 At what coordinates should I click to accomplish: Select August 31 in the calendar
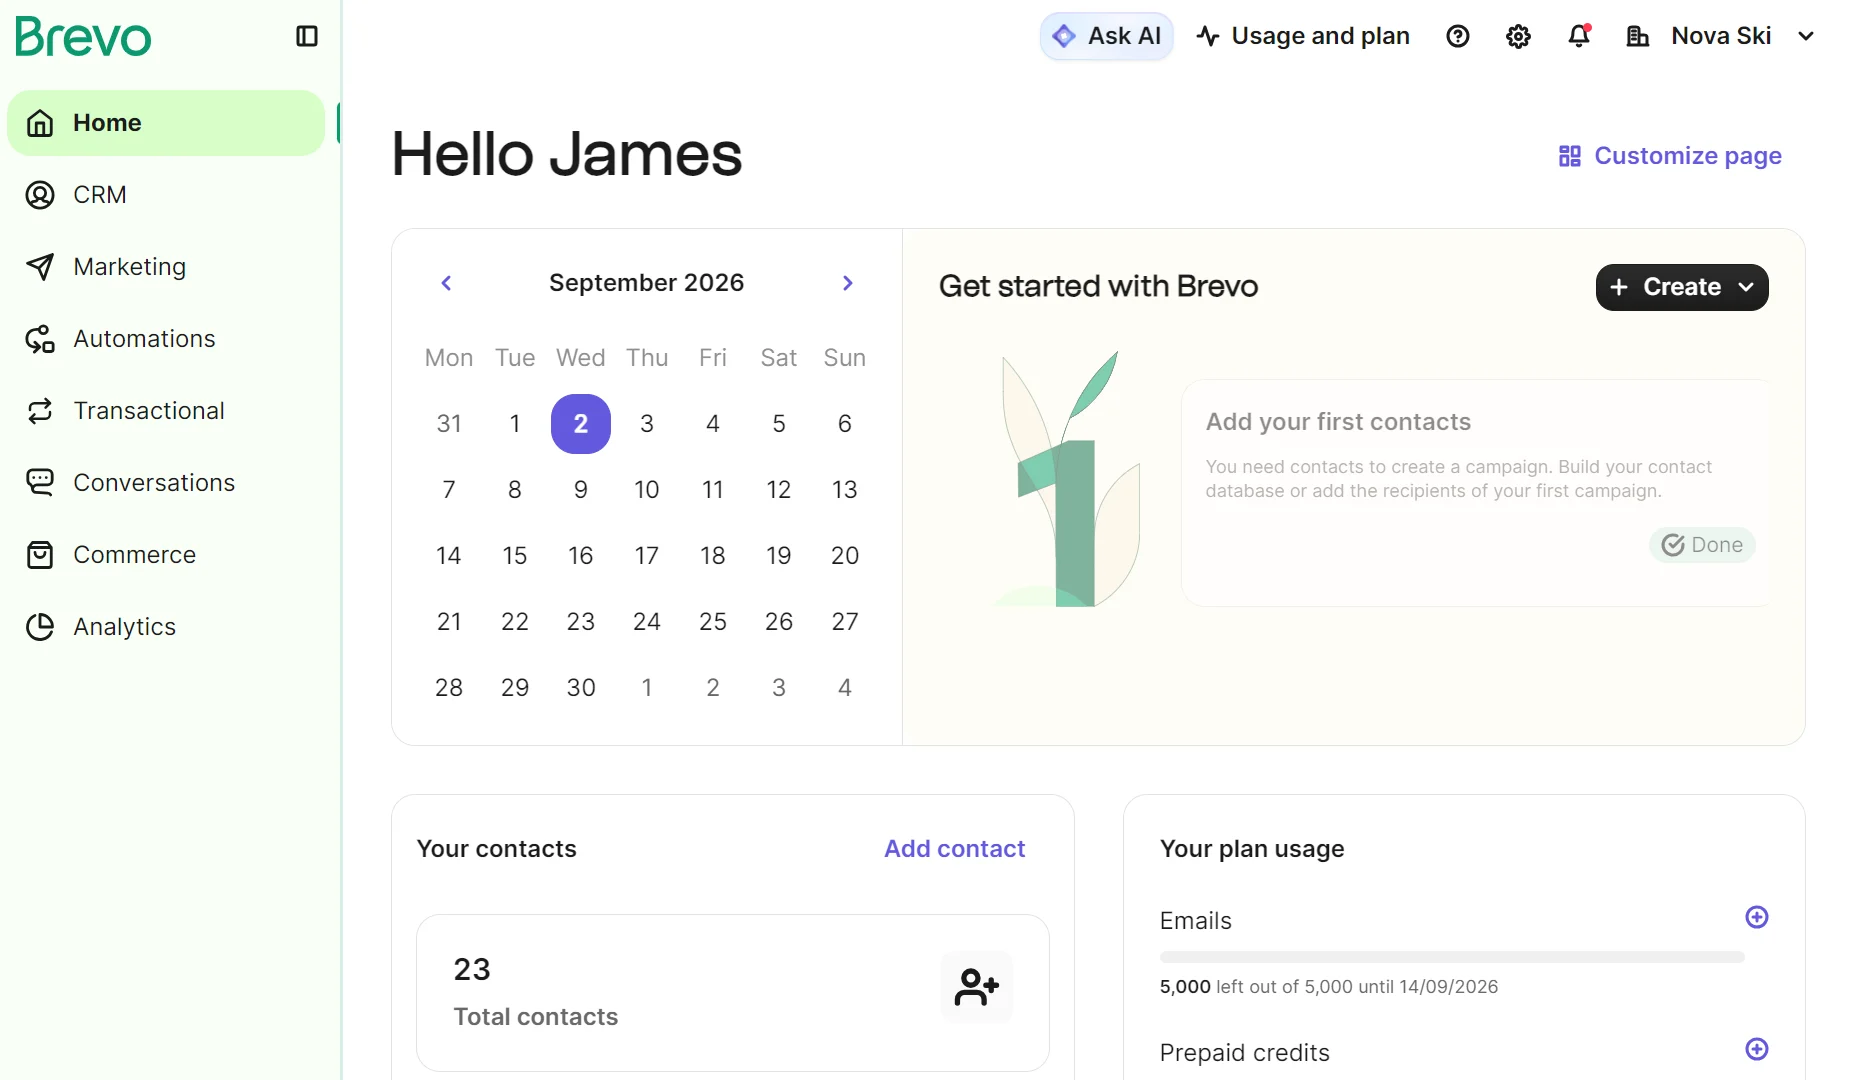(x=449, y=424)
